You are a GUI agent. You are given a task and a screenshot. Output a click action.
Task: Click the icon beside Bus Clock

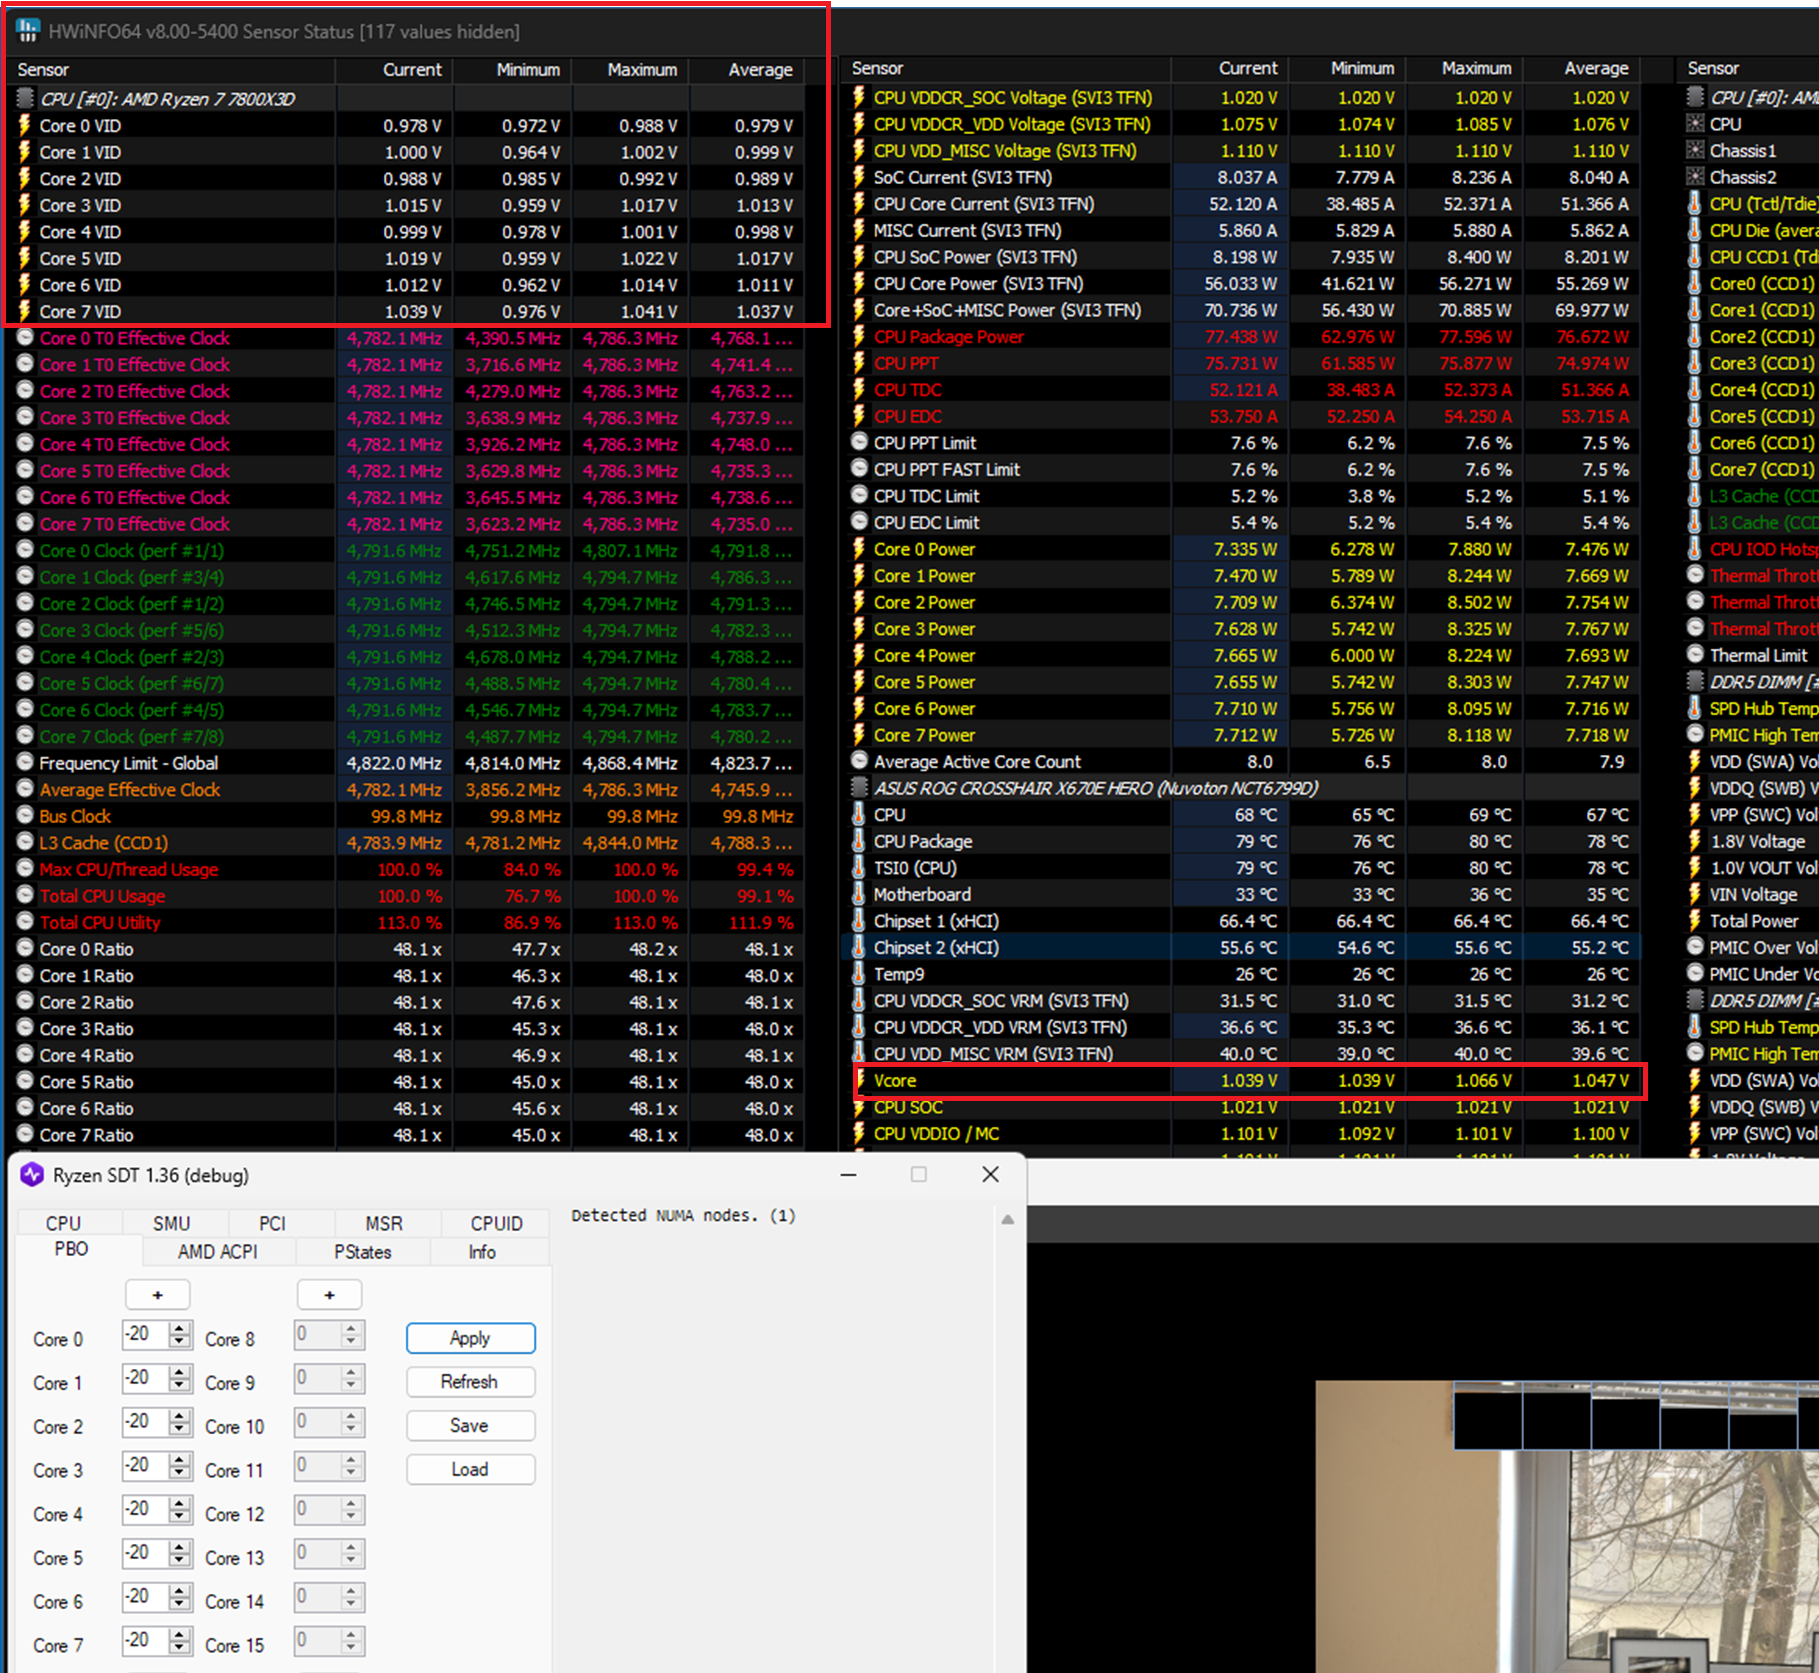pos(25,815)
